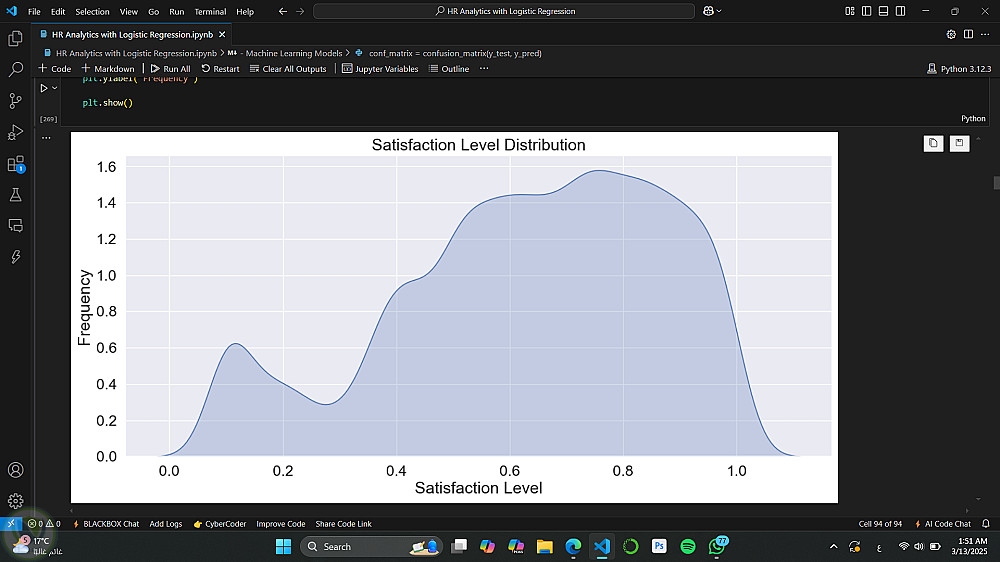Open the Blackbox lightning icon in activity bar
The width and height of the screenshot is (1000, 562).
point(15,256)
